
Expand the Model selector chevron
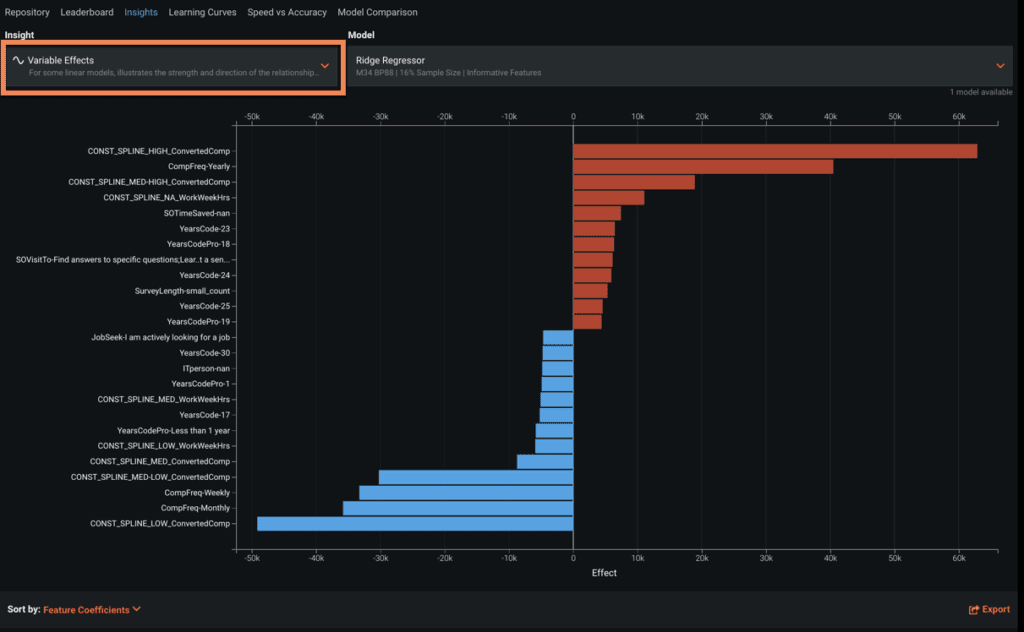click(1000, 66)
